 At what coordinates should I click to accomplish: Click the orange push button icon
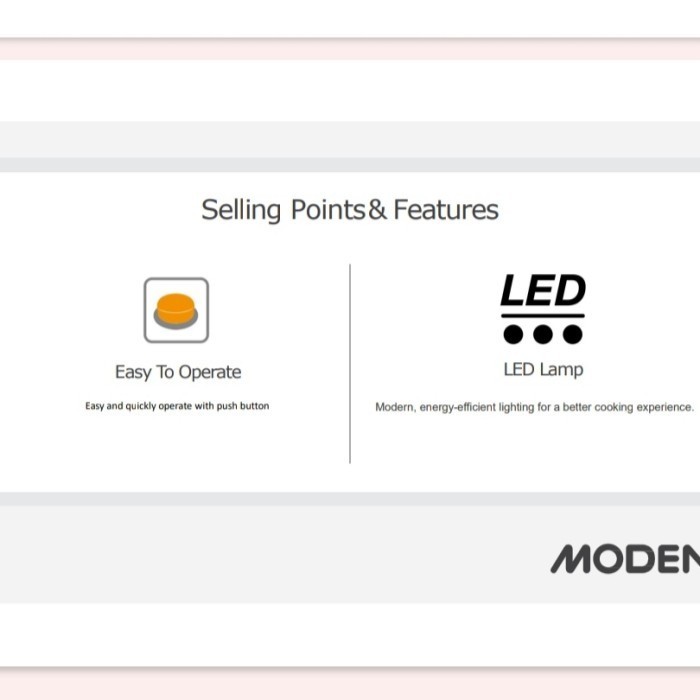point(176,309)
